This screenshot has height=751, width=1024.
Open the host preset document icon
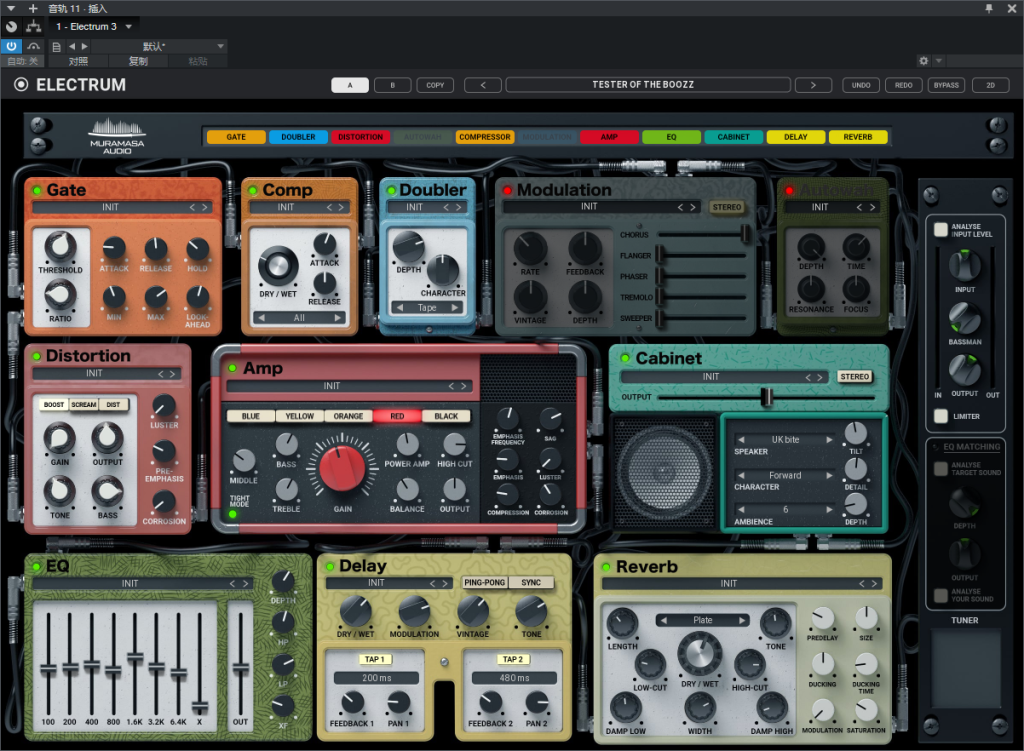click(57, 46)
